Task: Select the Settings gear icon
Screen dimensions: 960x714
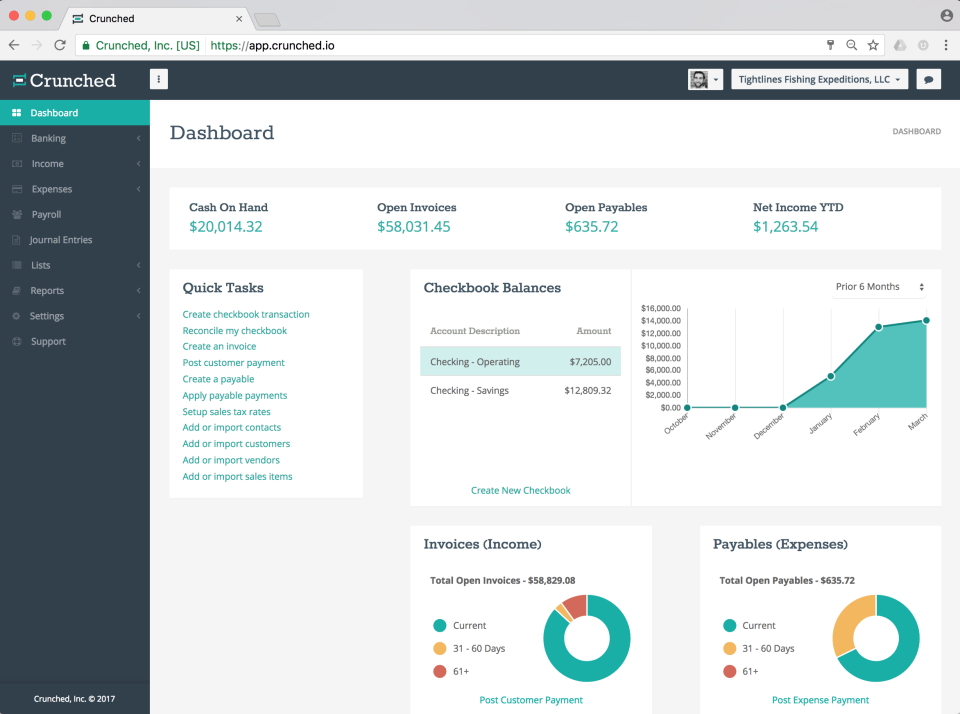Action: [x=18, y=315]
